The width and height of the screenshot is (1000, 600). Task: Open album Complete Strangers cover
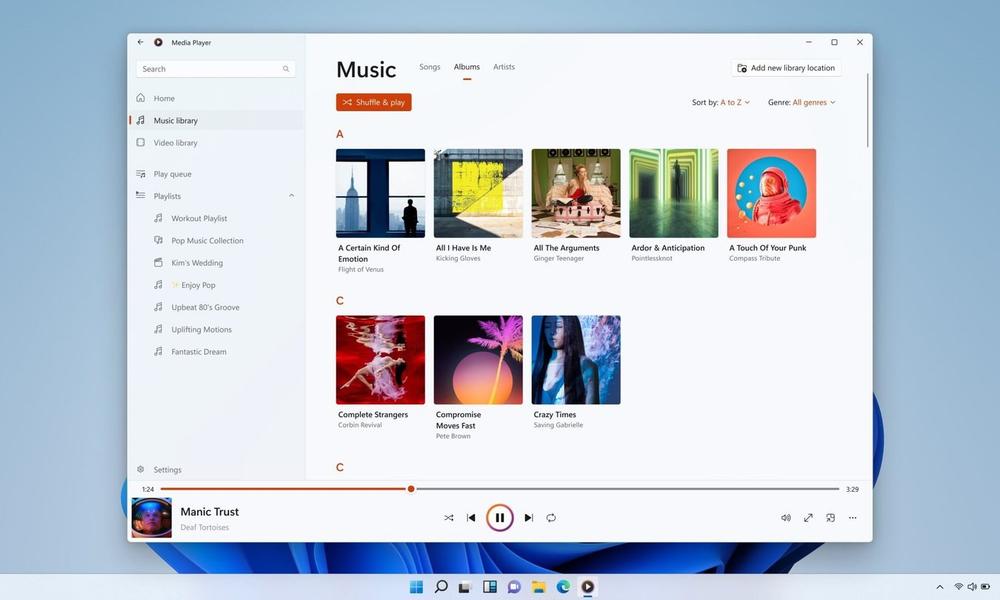pyautogui.click(x=380, y=360)
